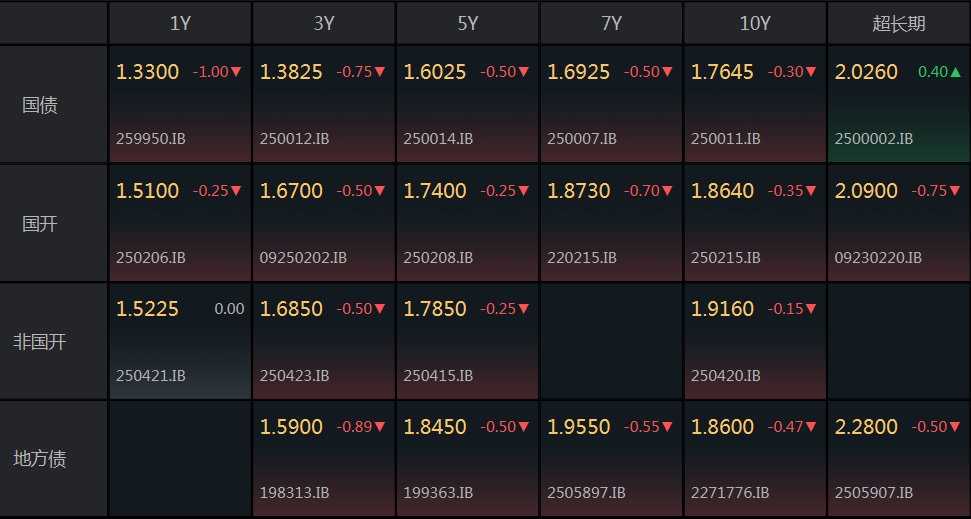
Task: Select the 1Y column header
Action: click(x=180, y=24)
